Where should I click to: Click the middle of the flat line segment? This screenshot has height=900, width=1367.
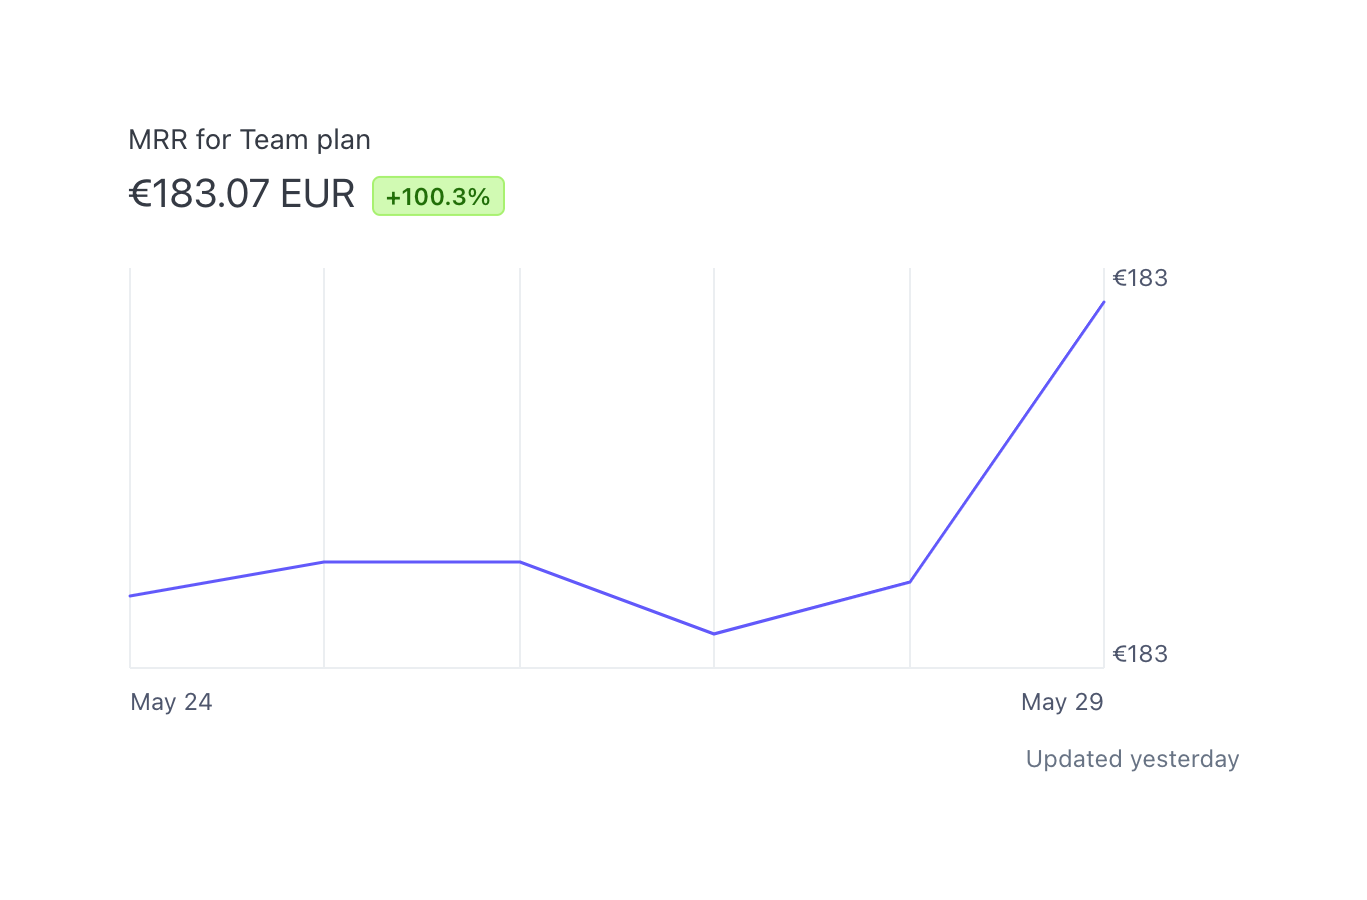click(x=422, y=562)
